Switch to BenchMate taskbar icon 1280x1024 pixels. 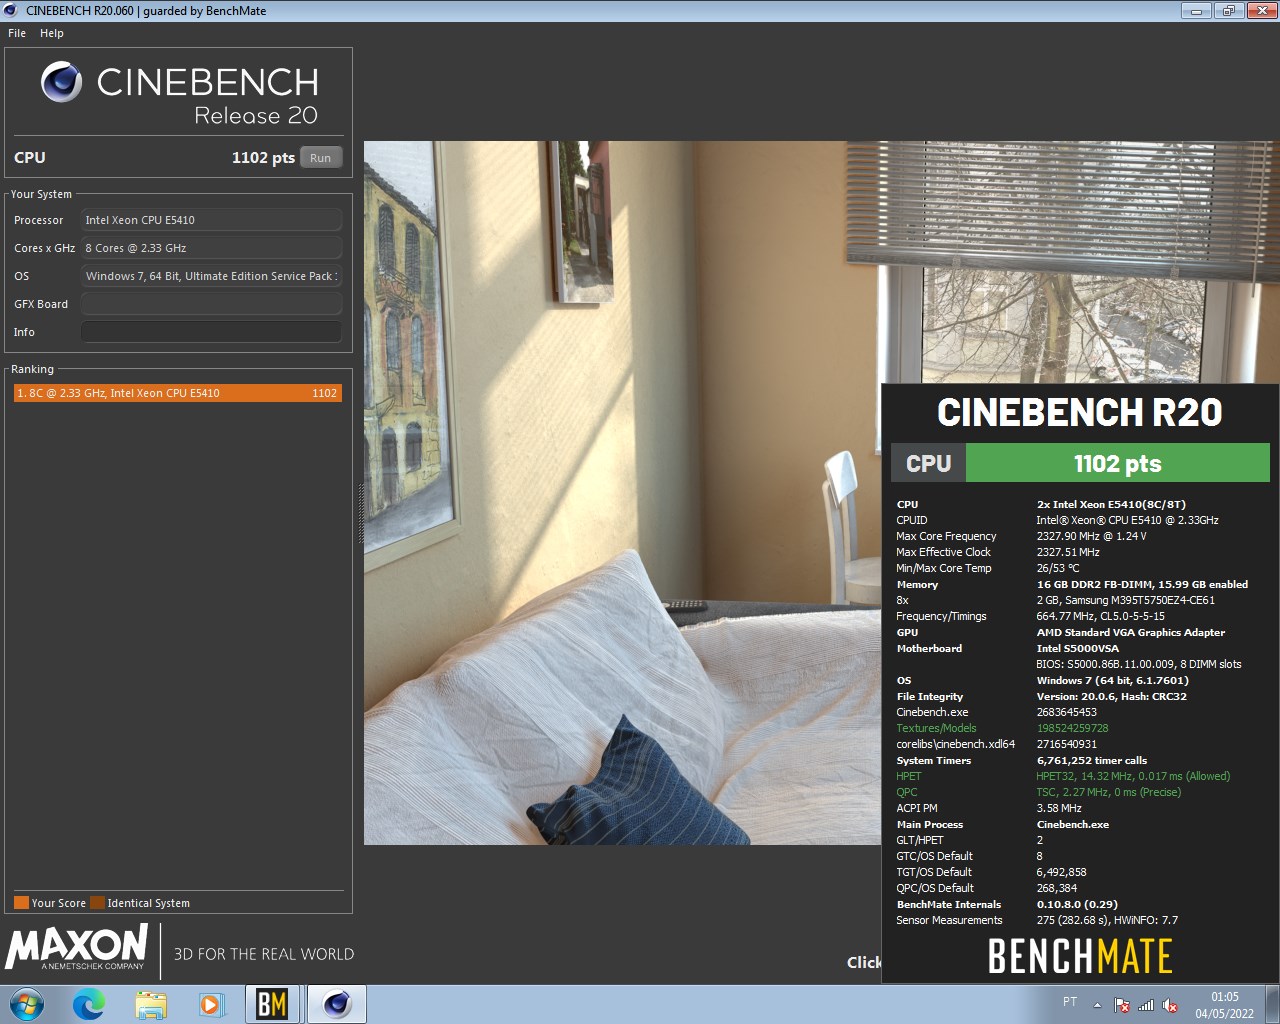click(x=272, y=1004)
